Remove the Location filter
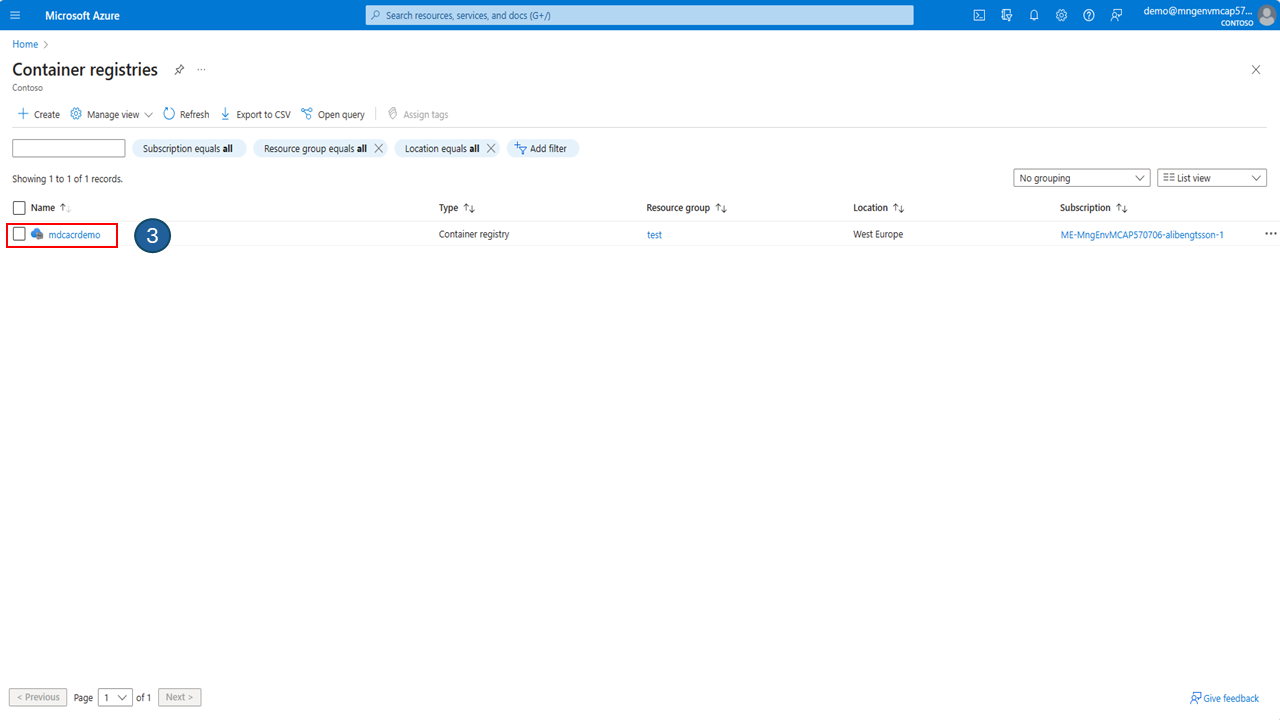This screenshot has height=720, width=1280. [491, 148]
